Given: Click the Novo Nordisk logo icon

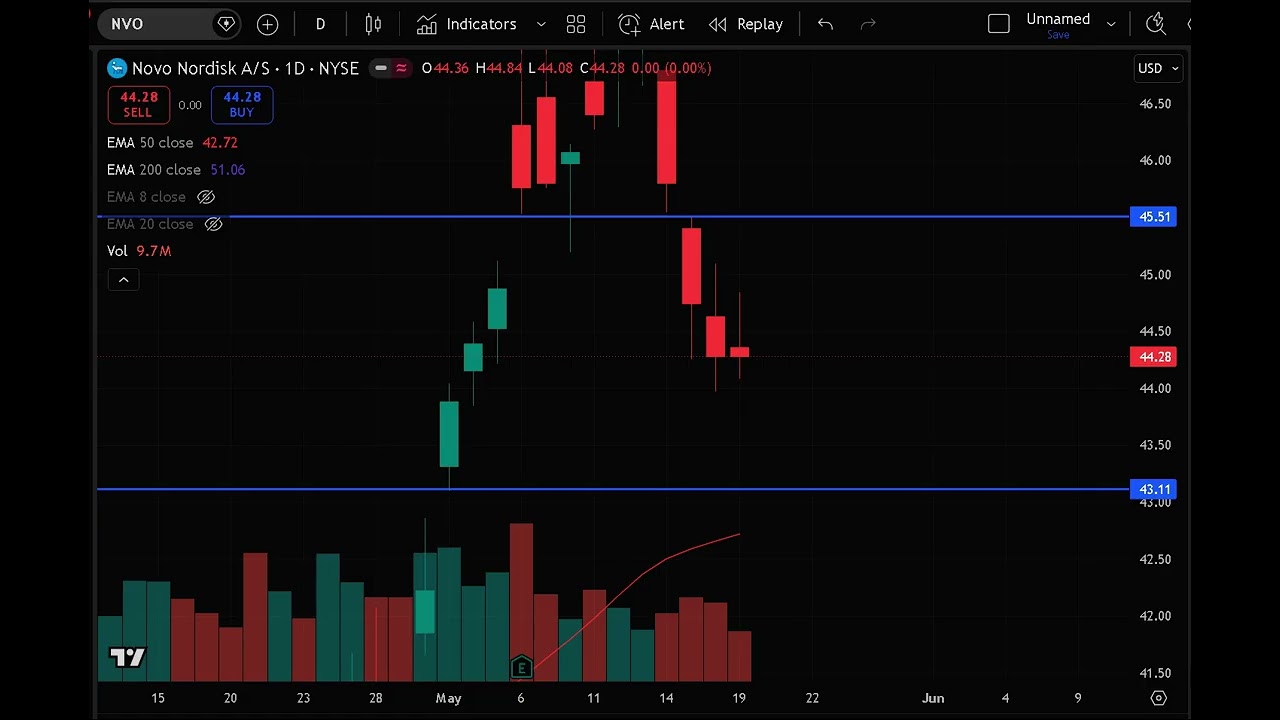Looking at the screenshot, I should tap(117, 68).
